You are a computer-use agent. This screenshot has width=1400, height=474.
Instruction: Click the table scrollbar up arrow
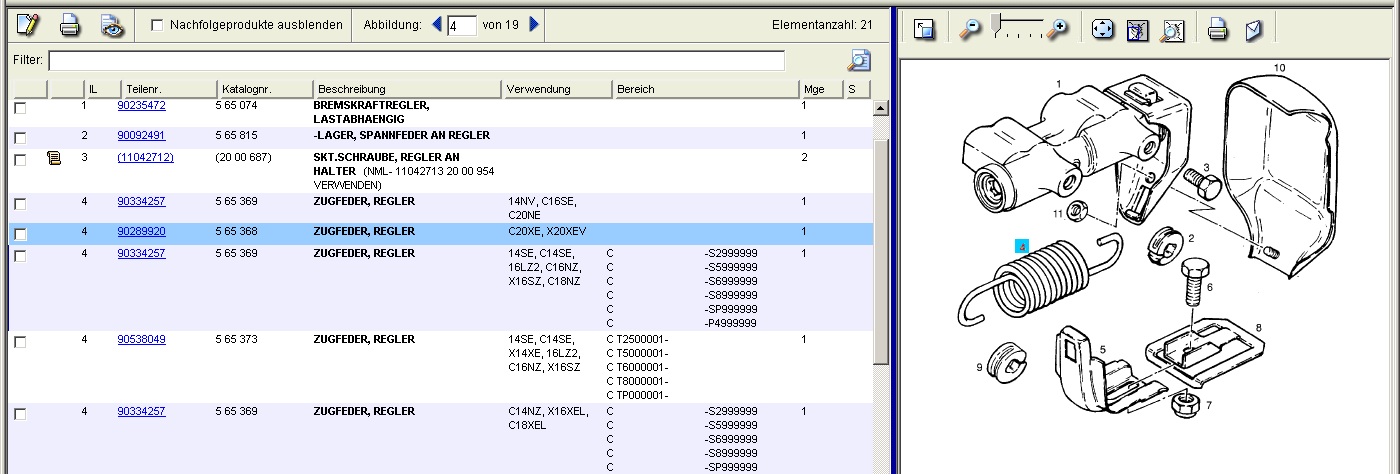pyautogui.click(x=881, y=108)
